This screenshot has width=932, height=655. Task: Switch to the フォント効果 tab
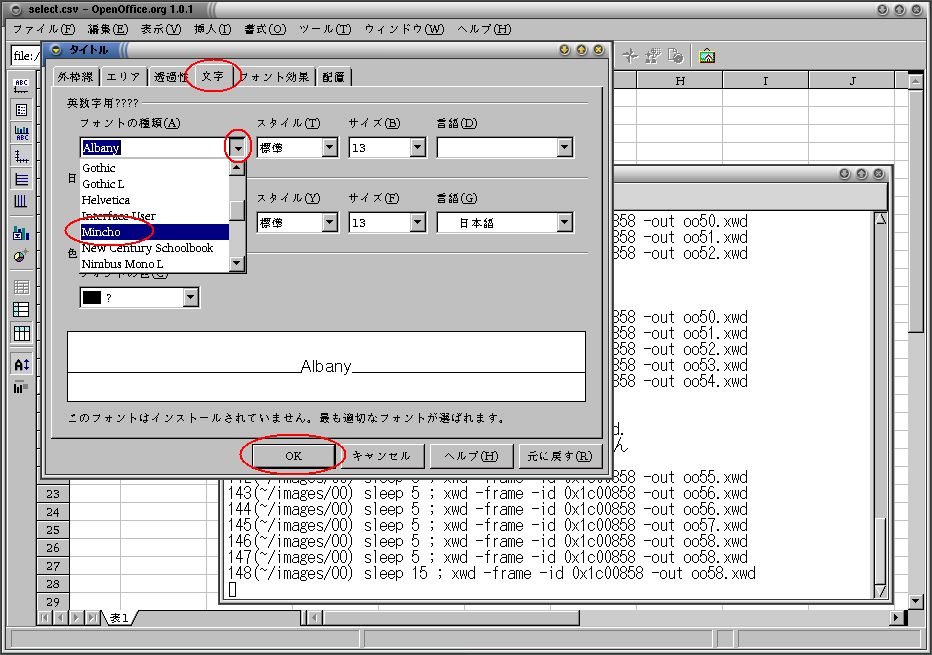point(275,77)
